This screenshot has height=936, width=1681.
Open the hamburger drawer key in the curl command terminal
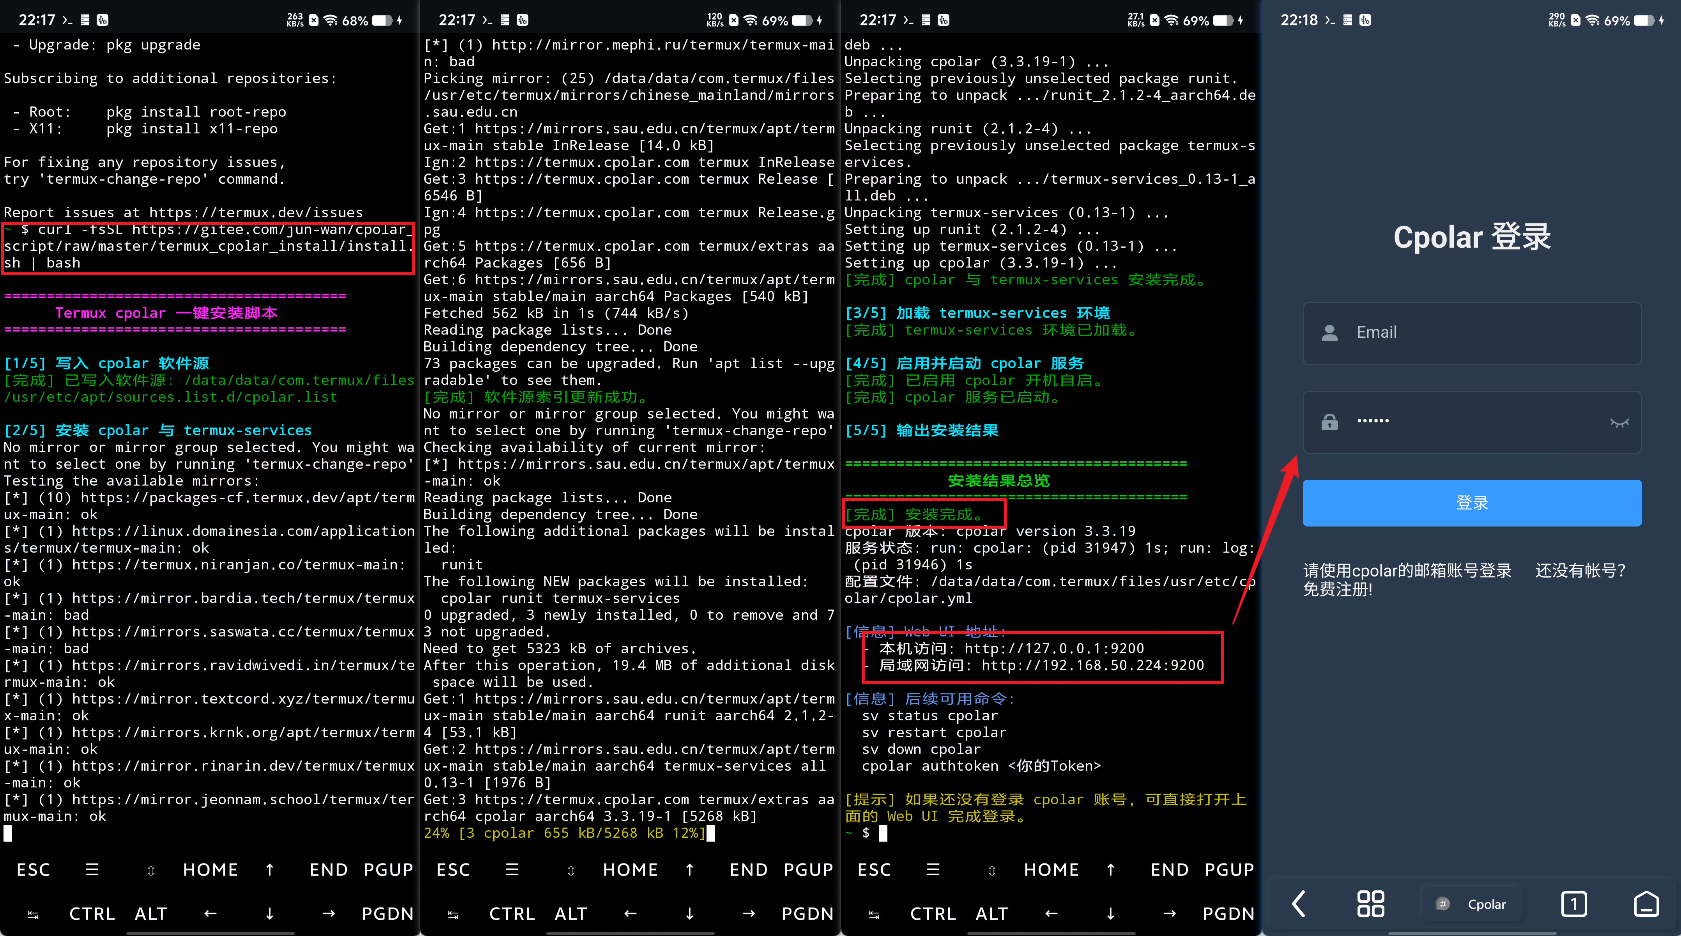point(92,870)
